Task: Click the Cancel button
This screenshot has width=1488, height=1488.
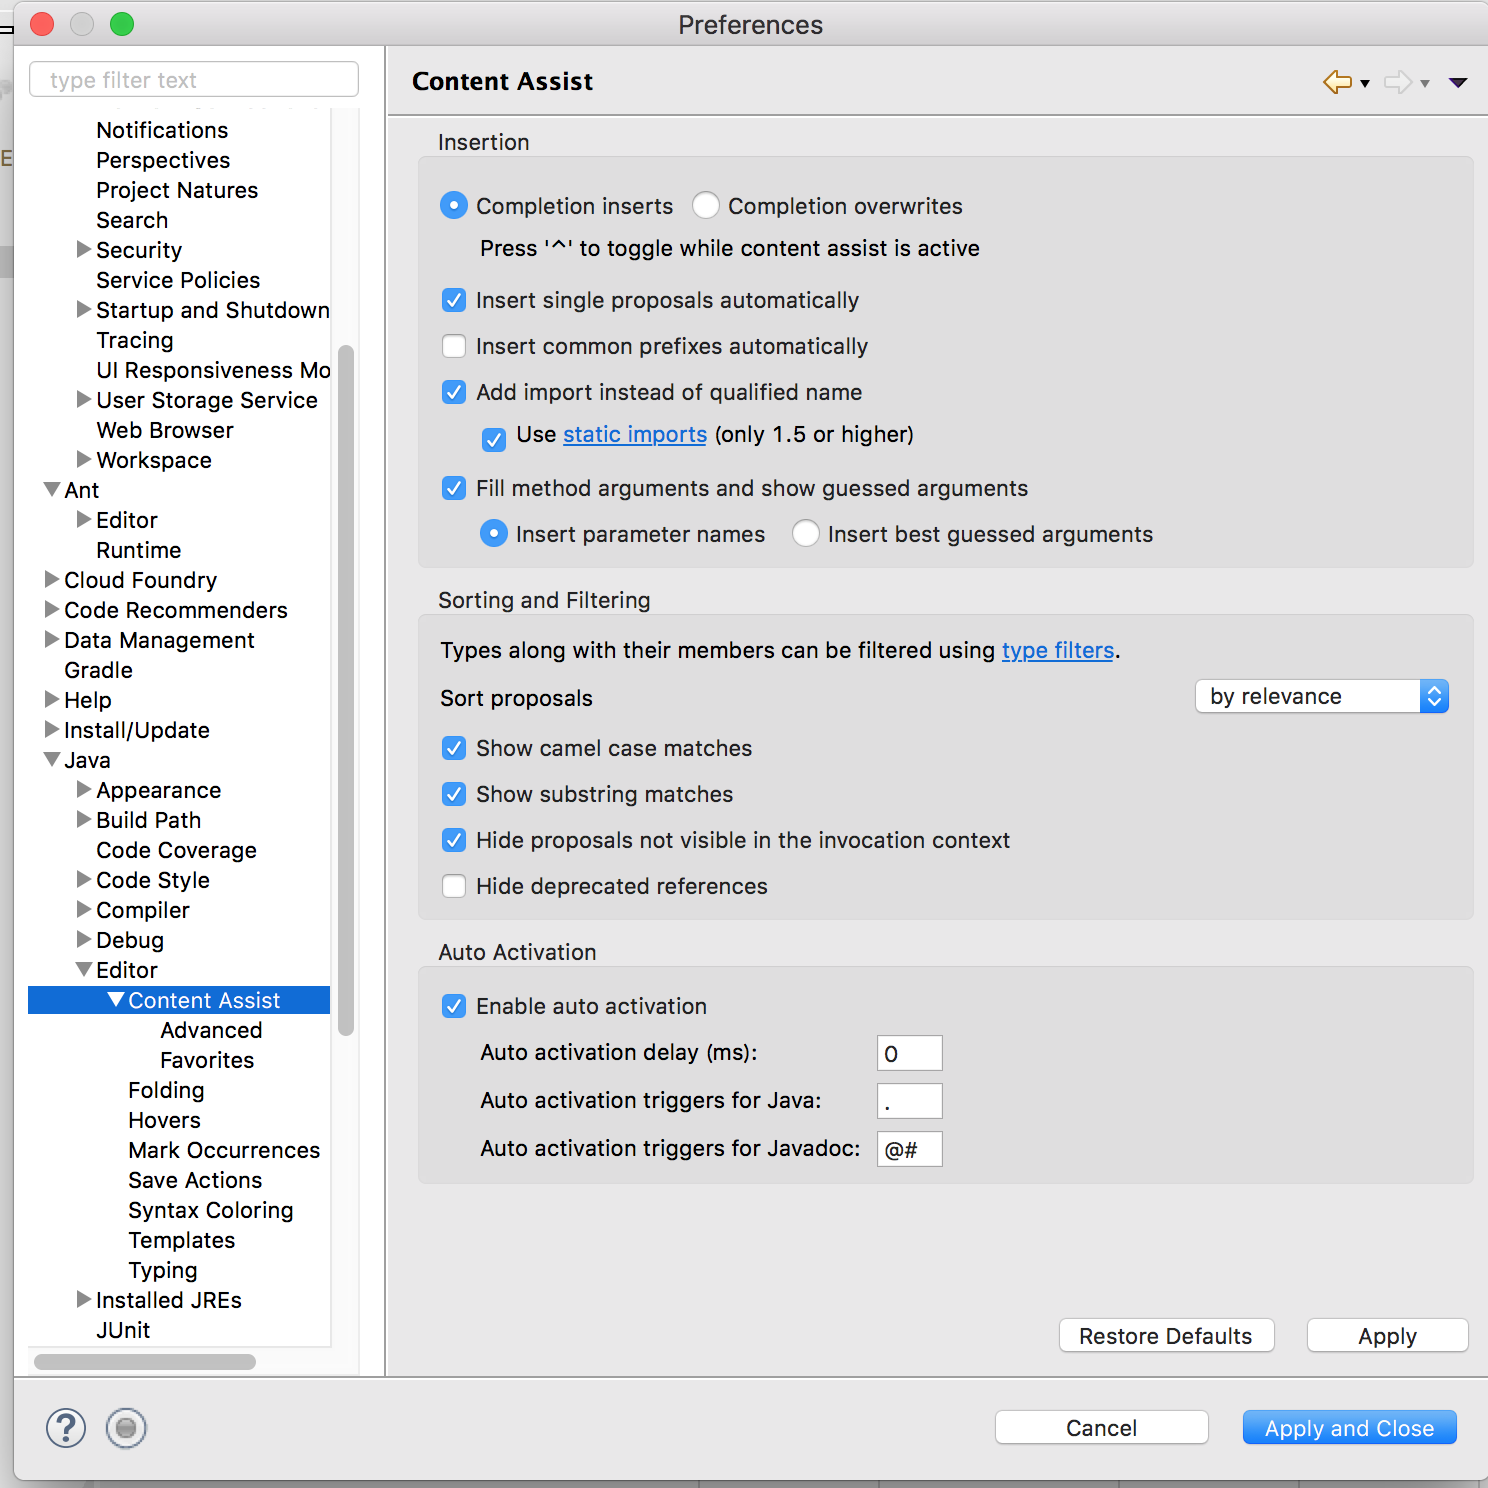Action: (x=1102, y=1428)
